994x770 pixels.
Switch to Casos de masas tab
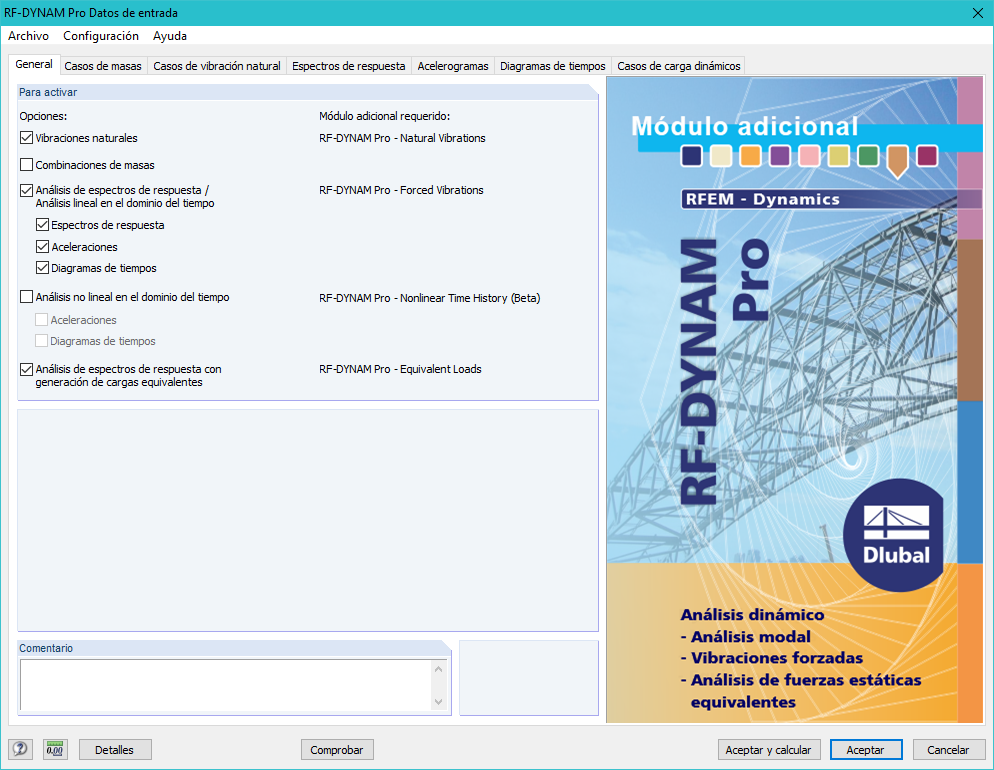pos(103,66)
